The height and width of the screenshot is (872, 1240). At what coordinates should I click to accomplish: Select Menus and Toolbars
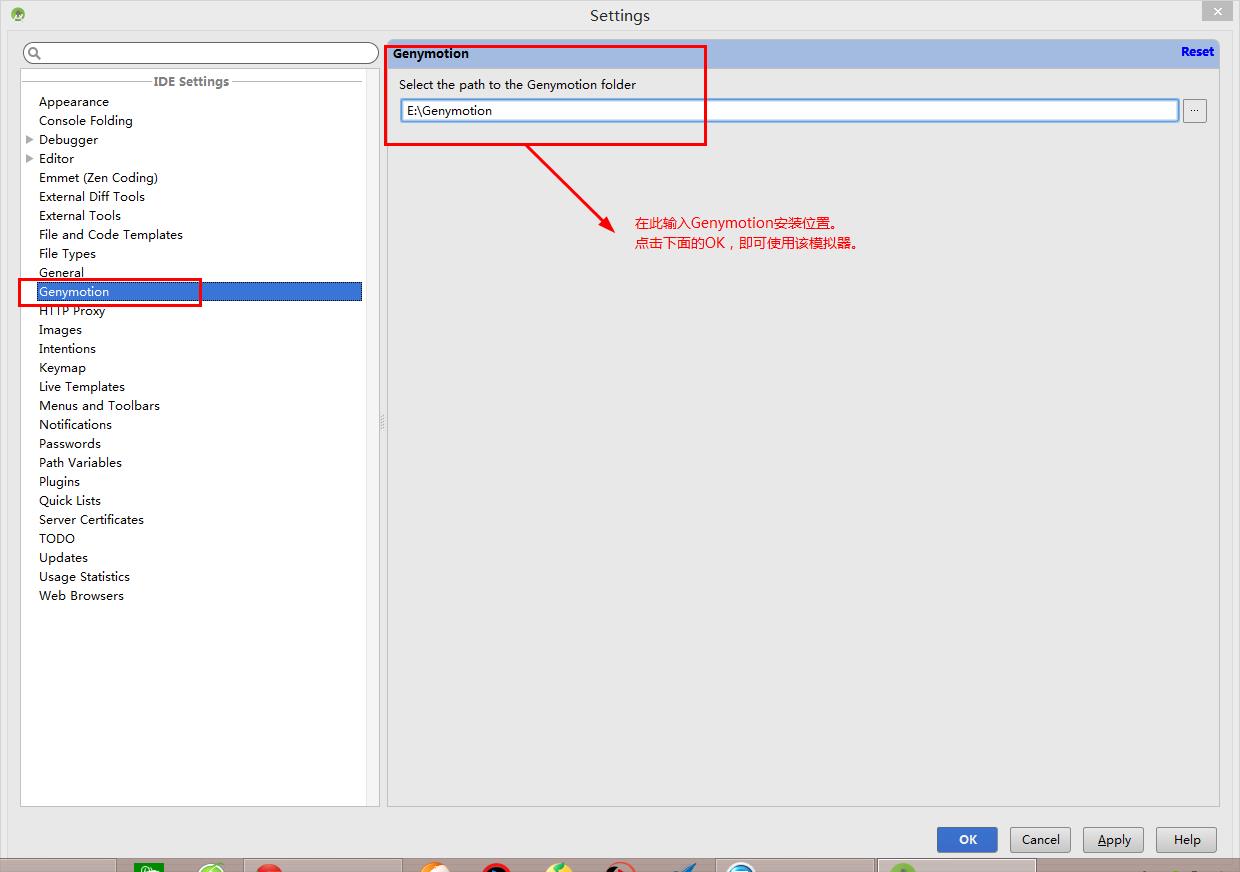[x=100, y=406]
